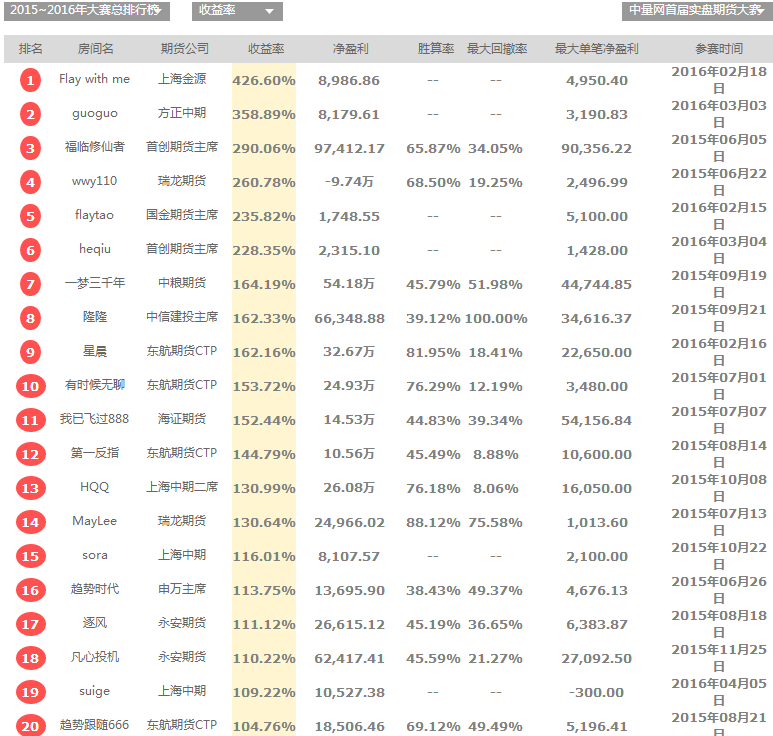Click the rank 1 red badge
The width and height of the screenshot is (773, 736).
coord(30,80)
